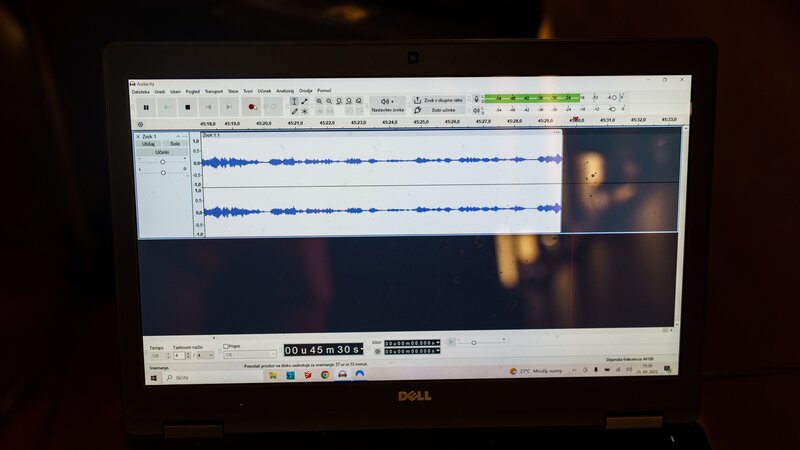This screenshot has width=800, height=450.
Task: Click the Zoom Out magnifier icon
Action: [330, 102]
